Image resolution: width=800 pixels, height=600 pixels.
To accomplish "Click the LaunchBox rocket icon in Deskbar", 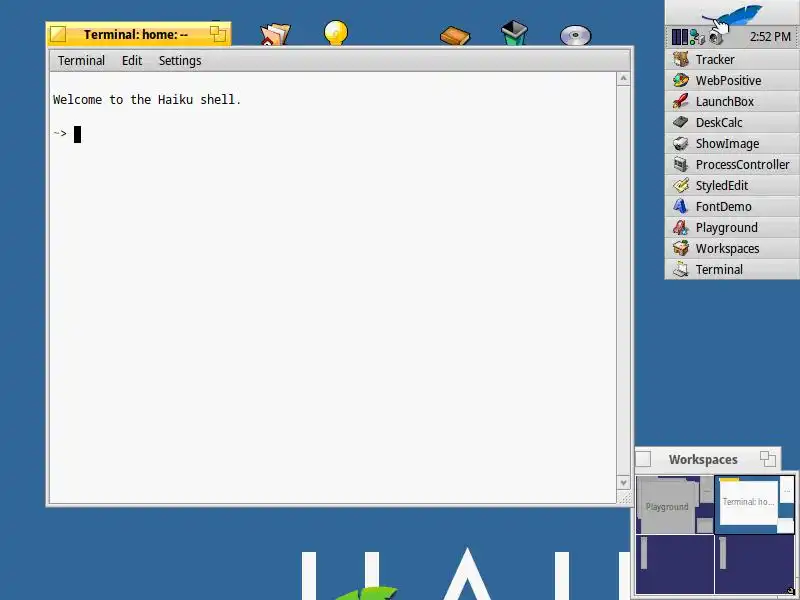I will tap(681, 101).
